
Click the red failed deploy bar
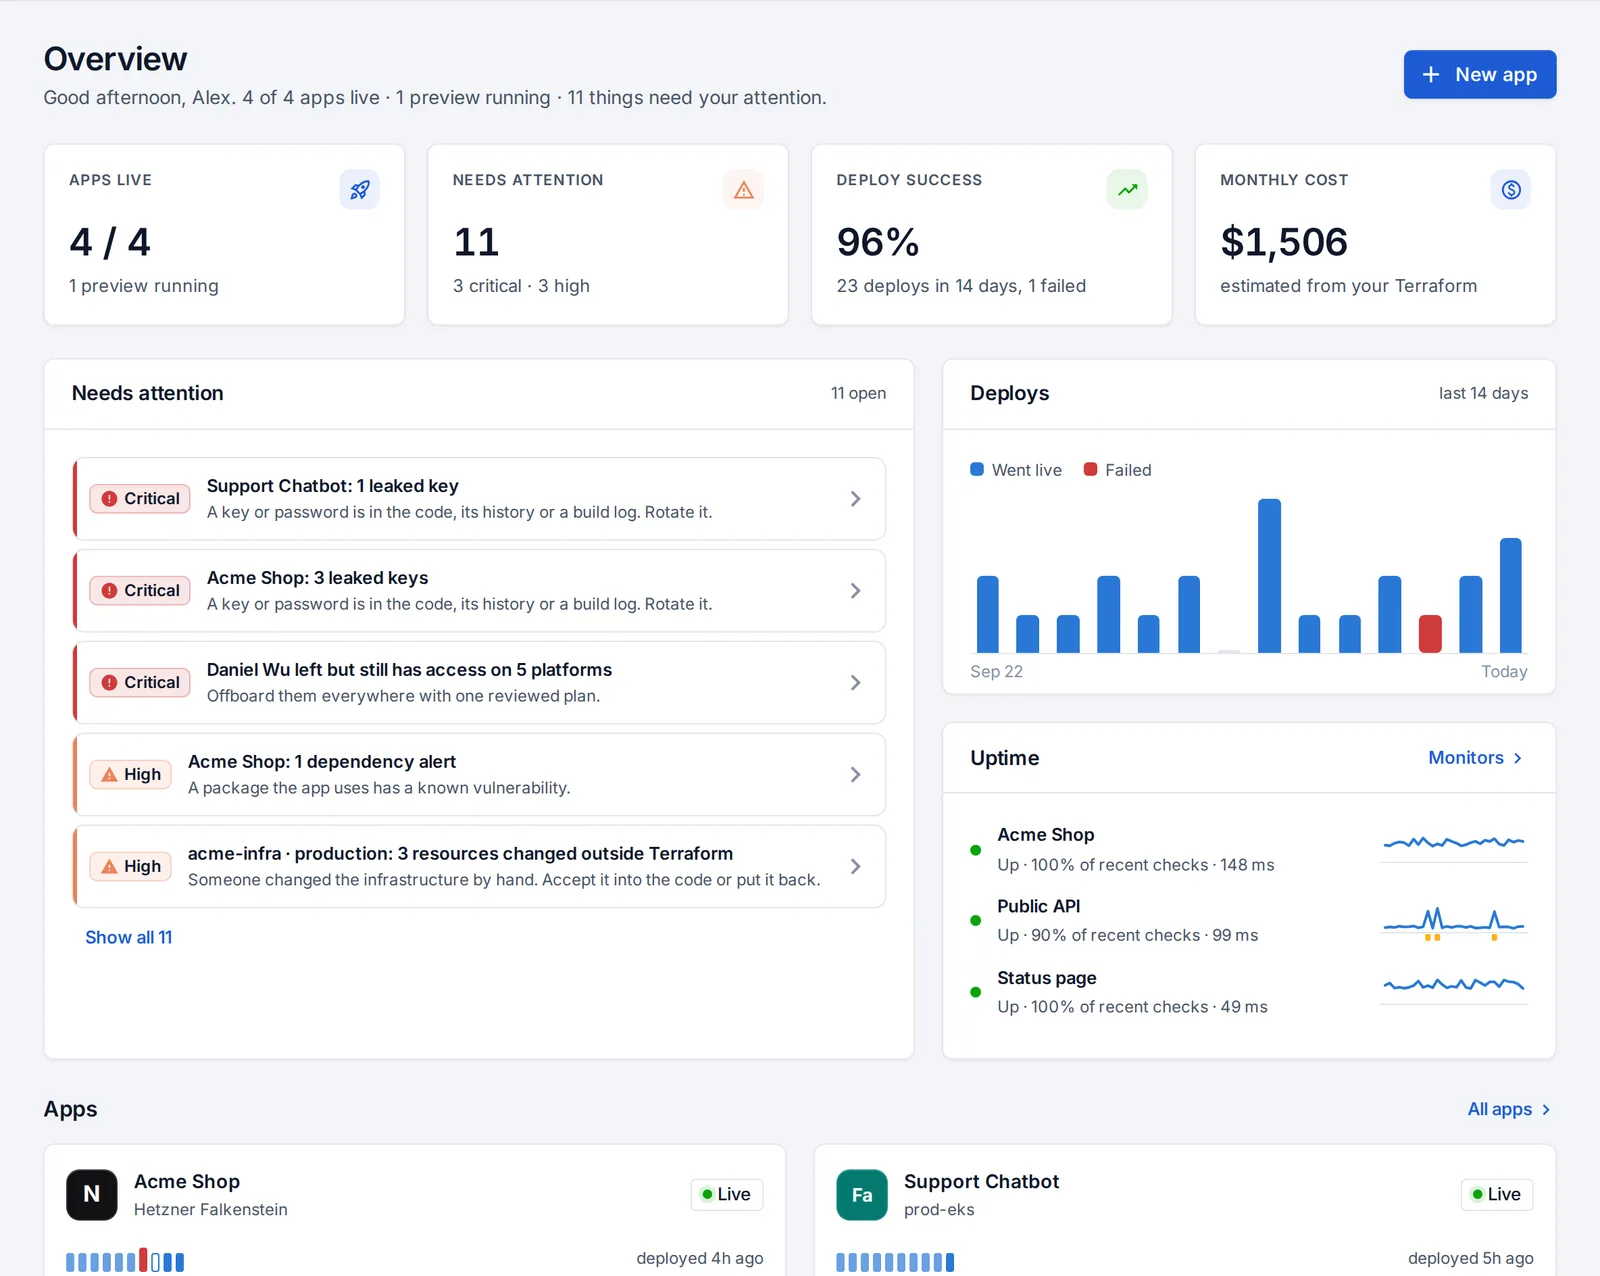click(1430, 634)
